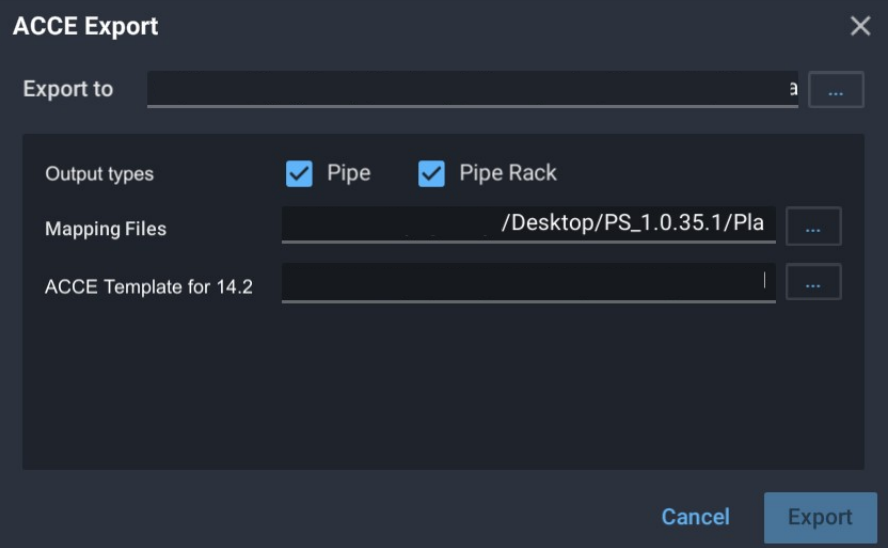
Task: Click the ACCE Export dialog title
Action: point(86,26)
